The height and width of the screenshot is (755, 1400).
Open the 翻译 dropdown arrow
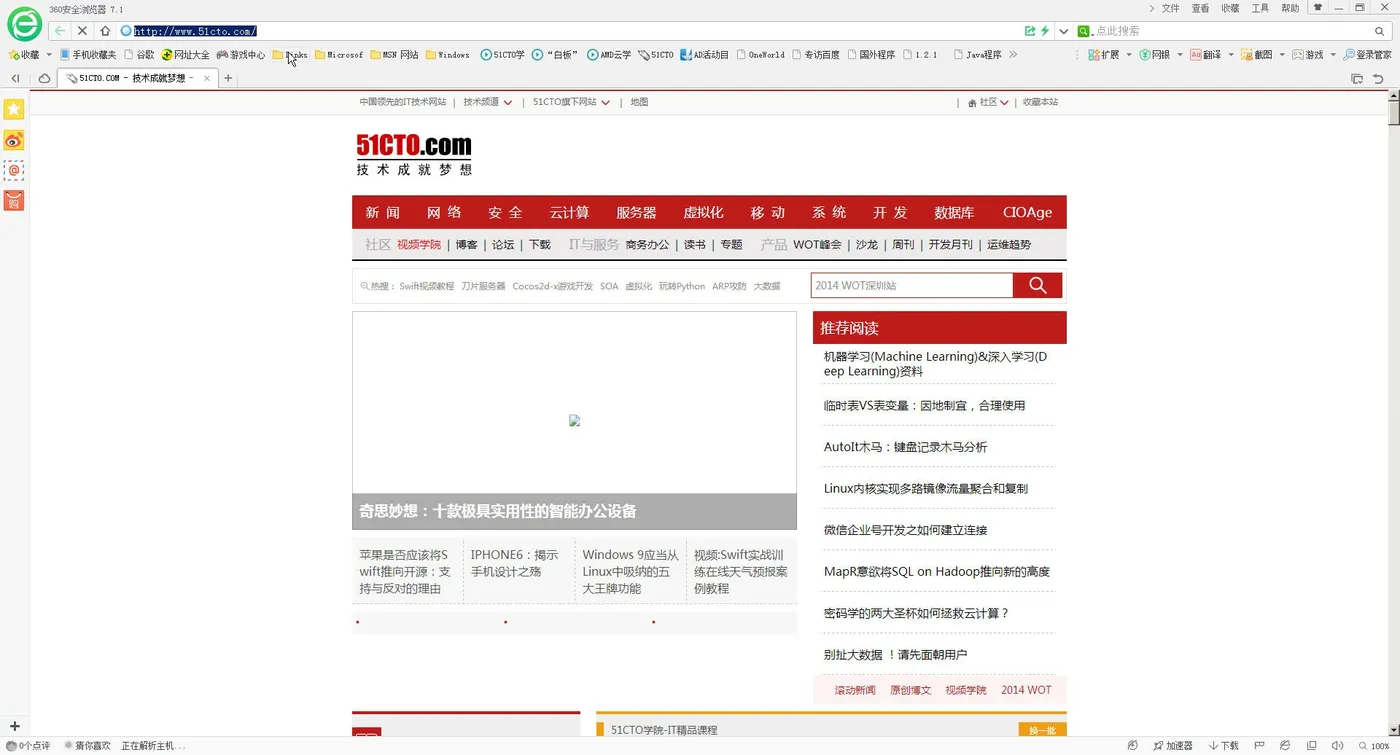(x=1231, y=55)
